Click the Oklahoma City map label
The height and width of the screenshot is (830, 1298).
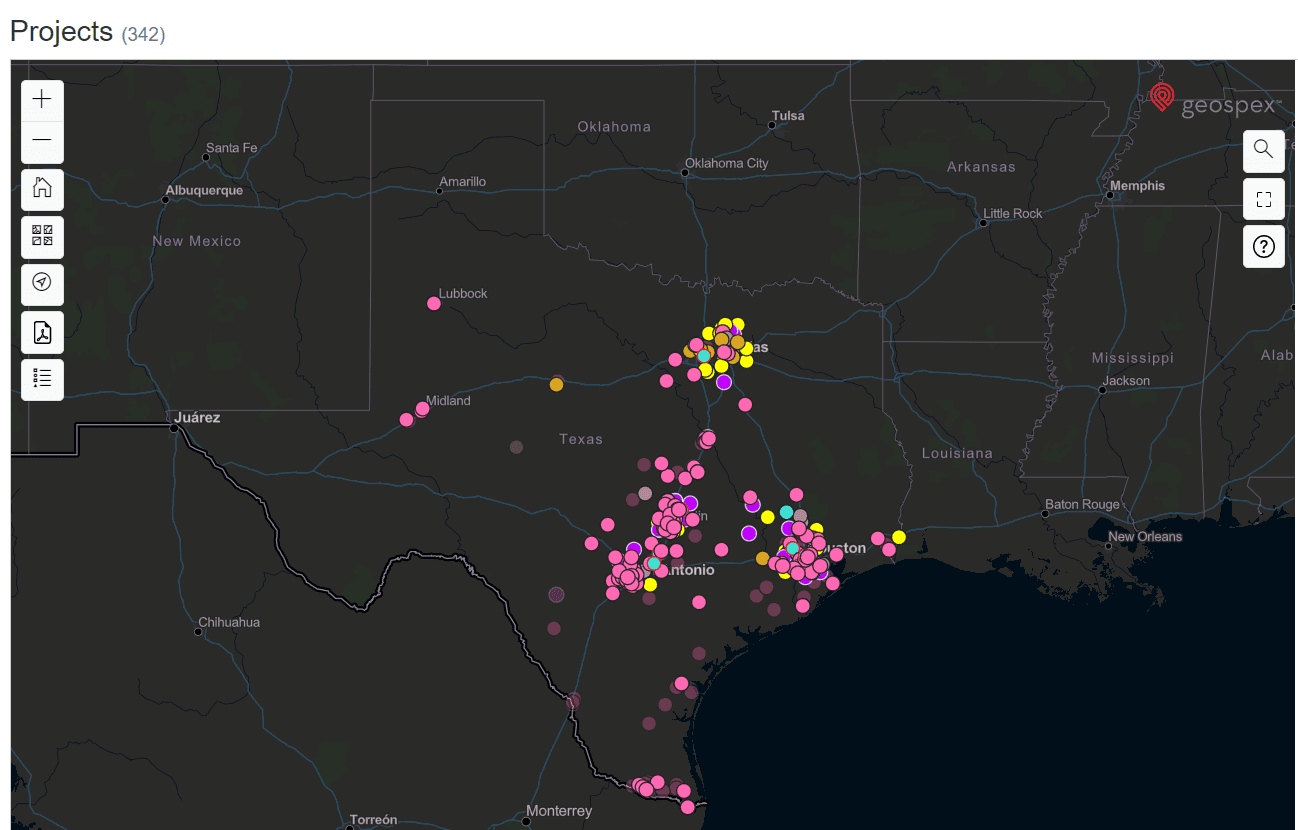point(726,163)
